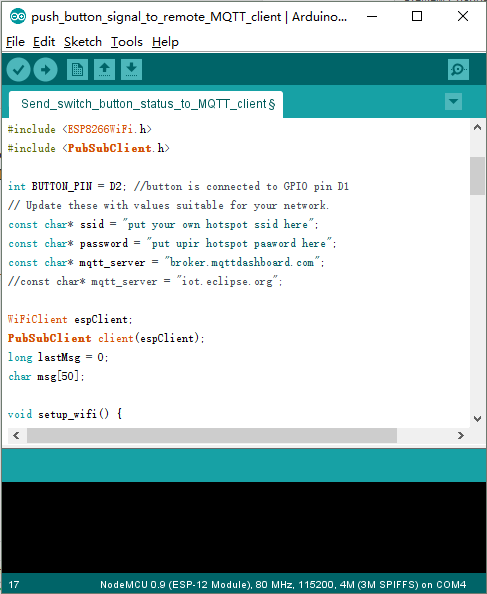Open the Help menu

165,42
